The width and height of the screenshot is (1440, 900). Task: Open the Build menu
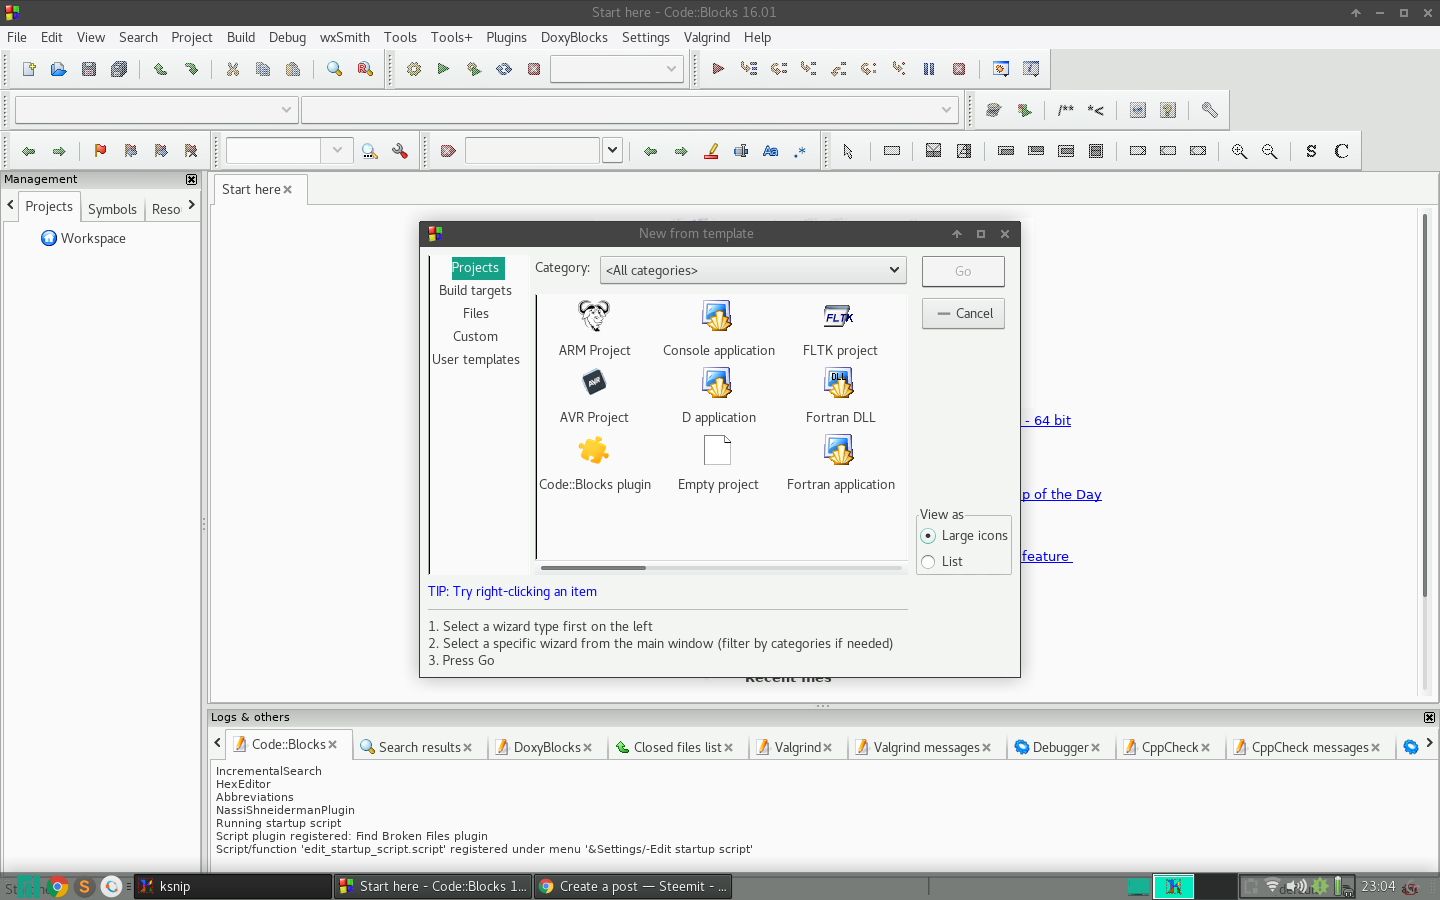tap(241, 37)
